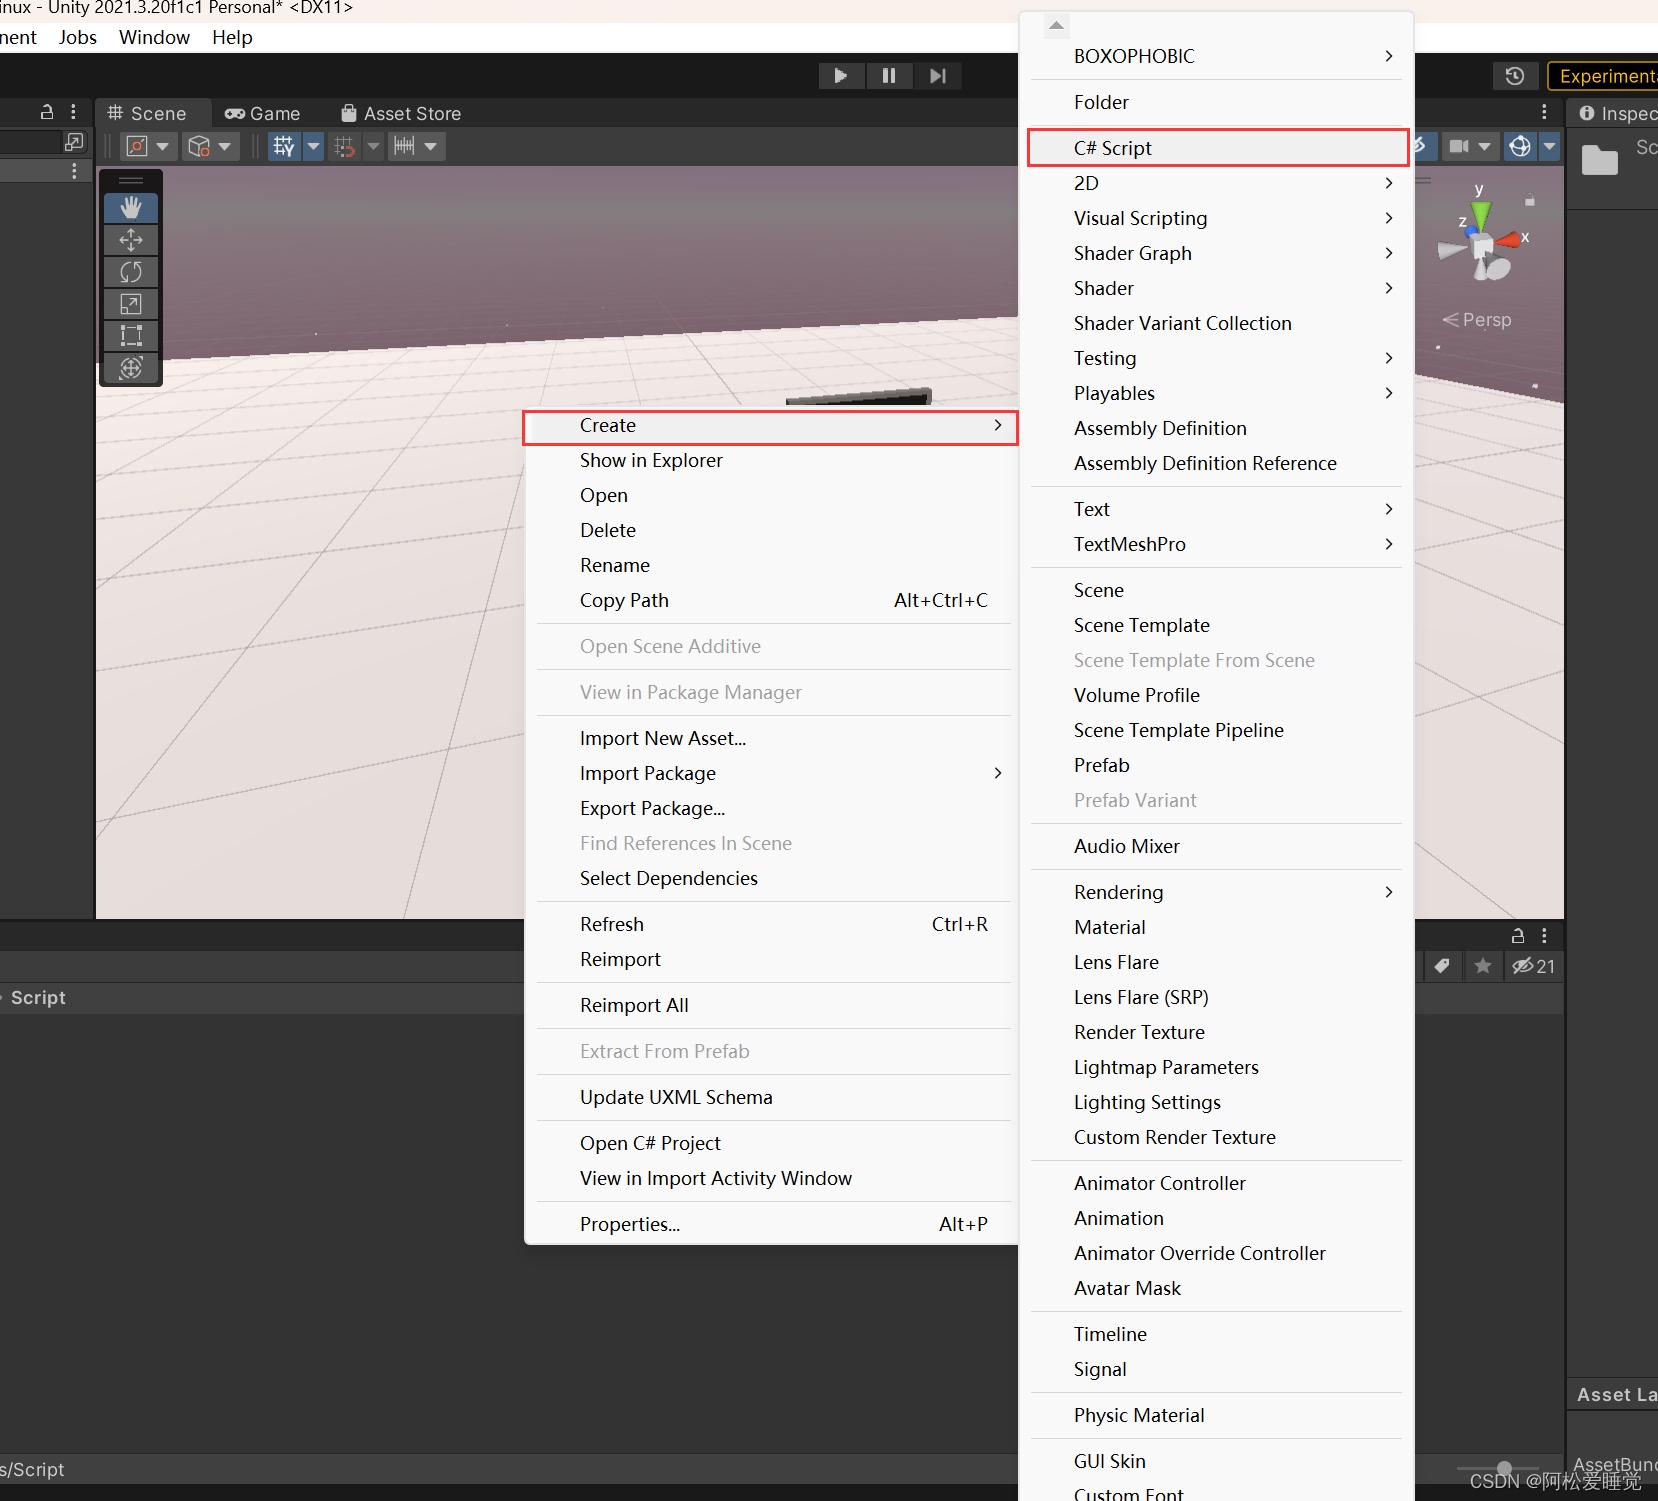Select the Move tool
This screenshot has height=1501, width=1658.
[x=131, y=240]
